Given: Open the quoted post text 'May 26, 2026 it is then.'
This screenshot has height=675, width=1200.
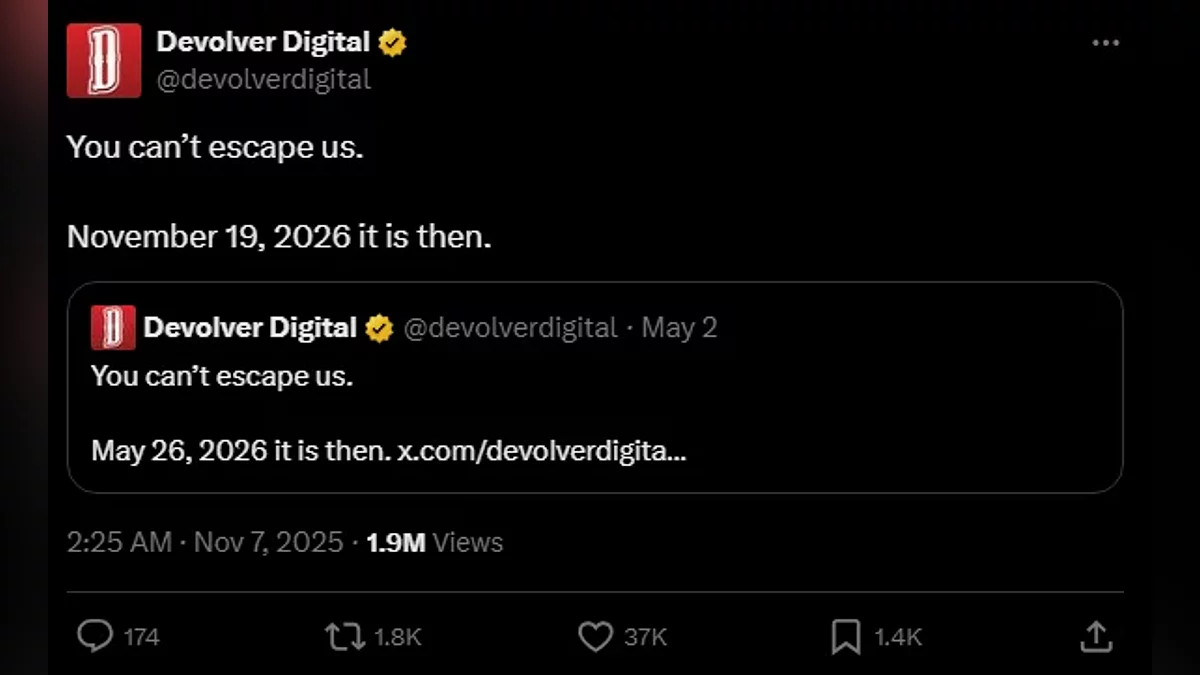Looking at the screenshot, I should coord(240,451).
